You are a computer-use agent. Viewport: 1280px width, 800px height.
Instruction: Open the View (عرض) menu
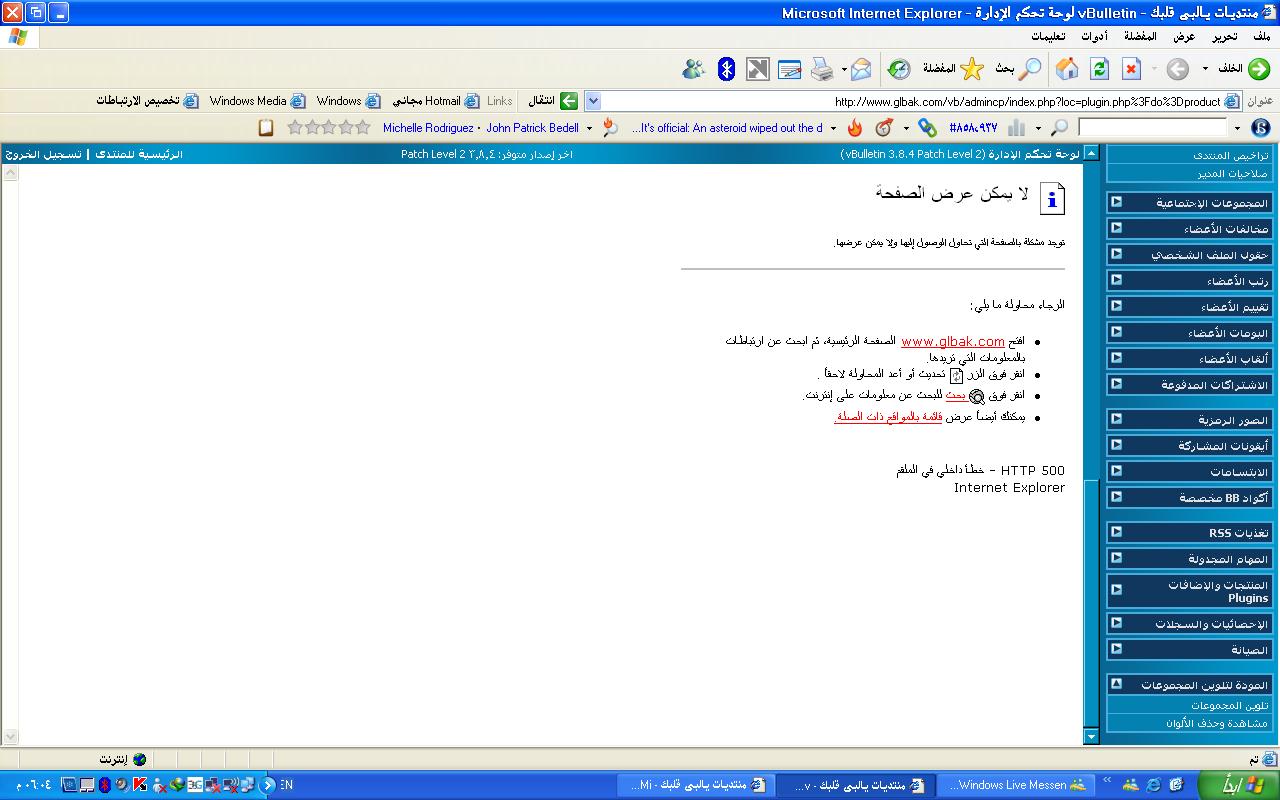[1184, 37]
